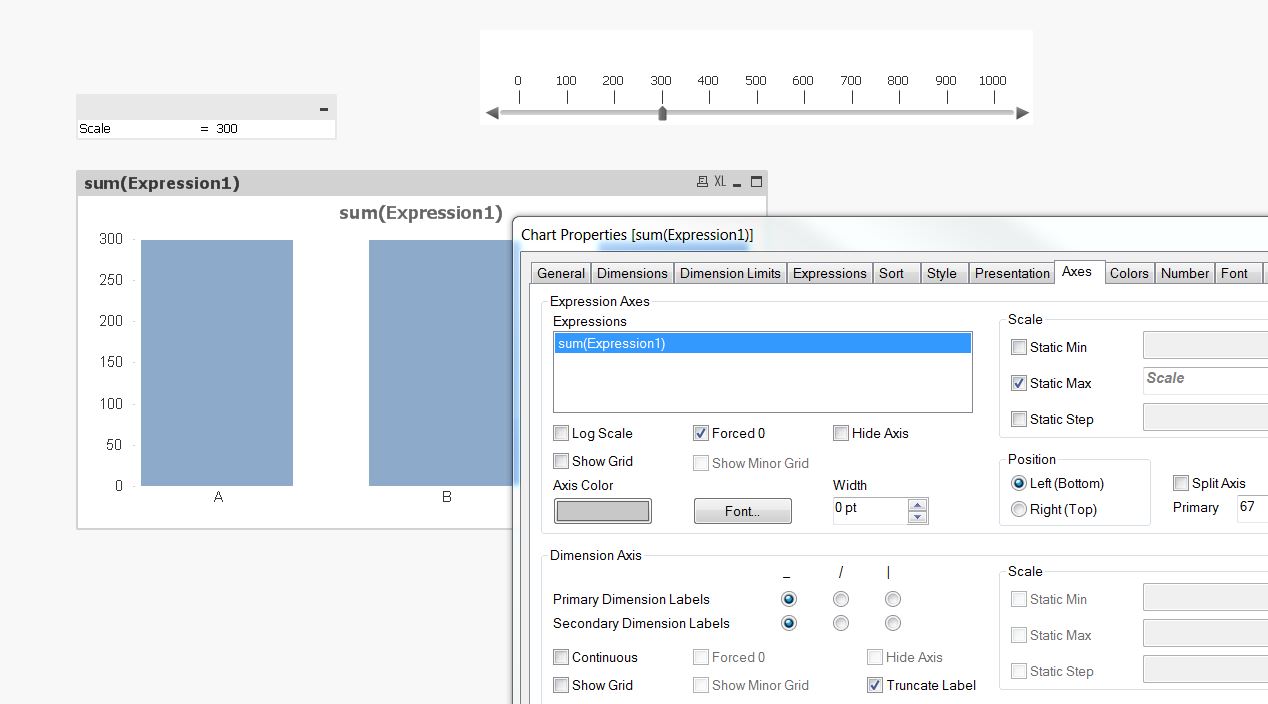Click the Static Min expression field
This screenshot has width=1268, height=704.
(1205, 346)
